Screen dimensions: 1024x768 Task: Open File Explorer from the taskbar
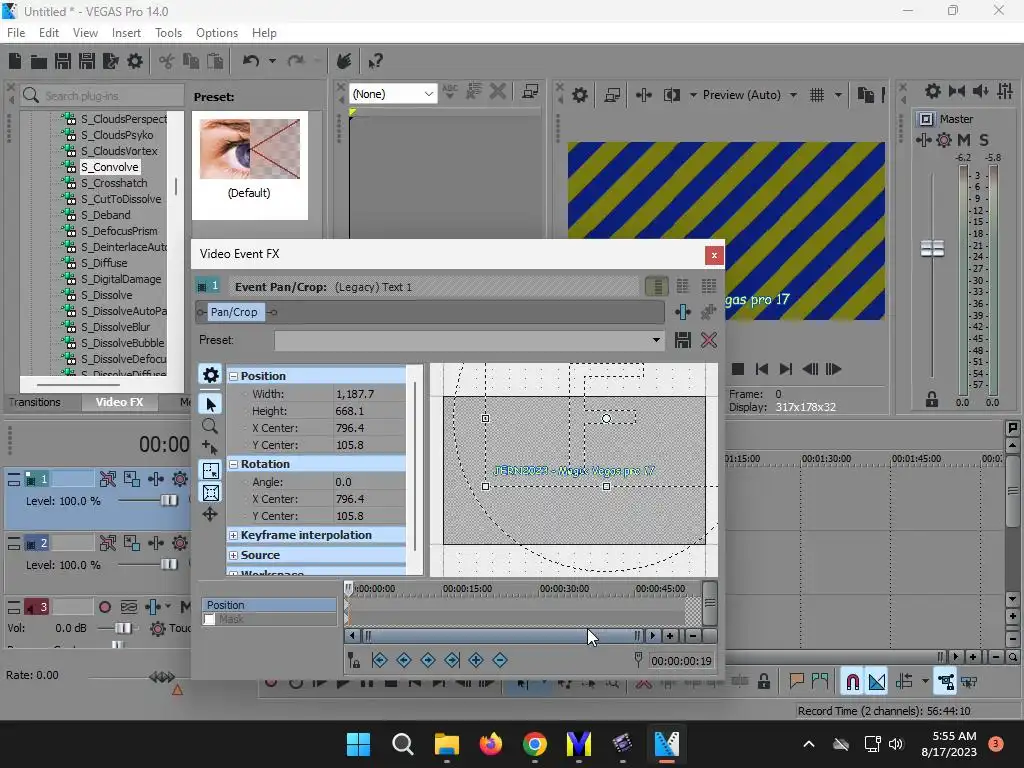coord(447,744)
